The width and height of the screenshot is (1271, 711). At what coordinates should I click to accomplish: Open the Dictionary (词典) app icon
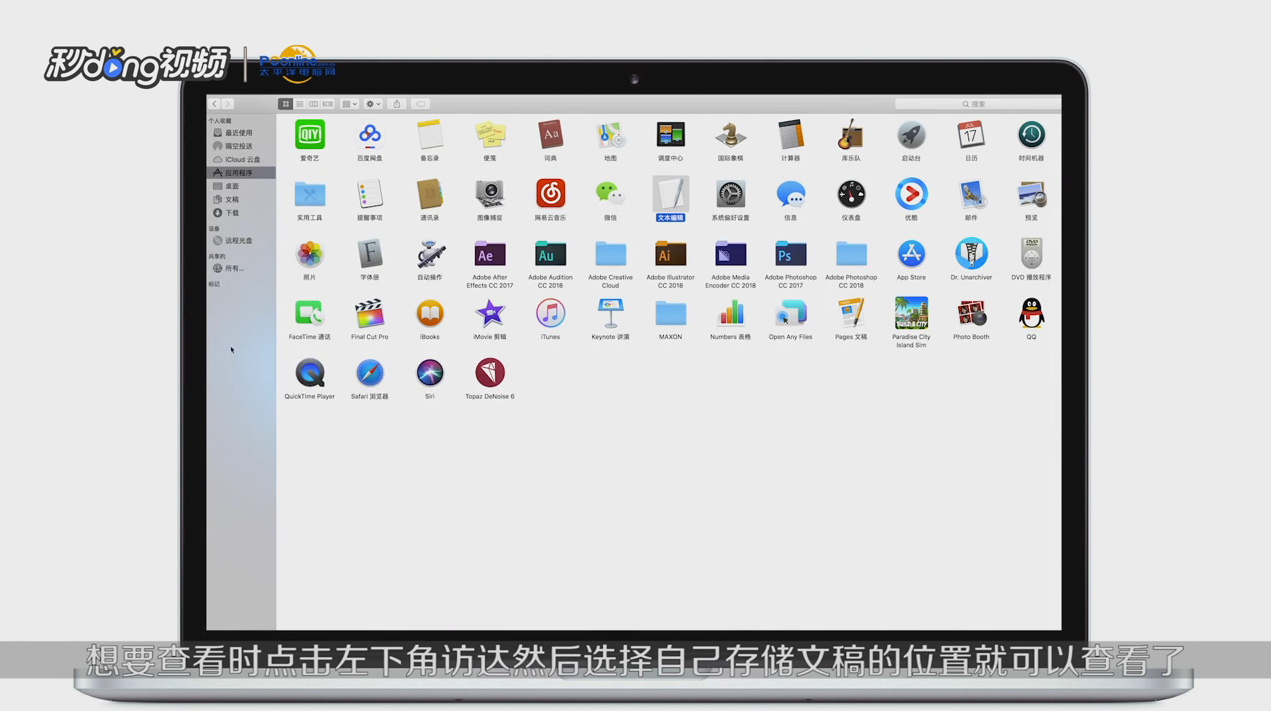[550, 135]
